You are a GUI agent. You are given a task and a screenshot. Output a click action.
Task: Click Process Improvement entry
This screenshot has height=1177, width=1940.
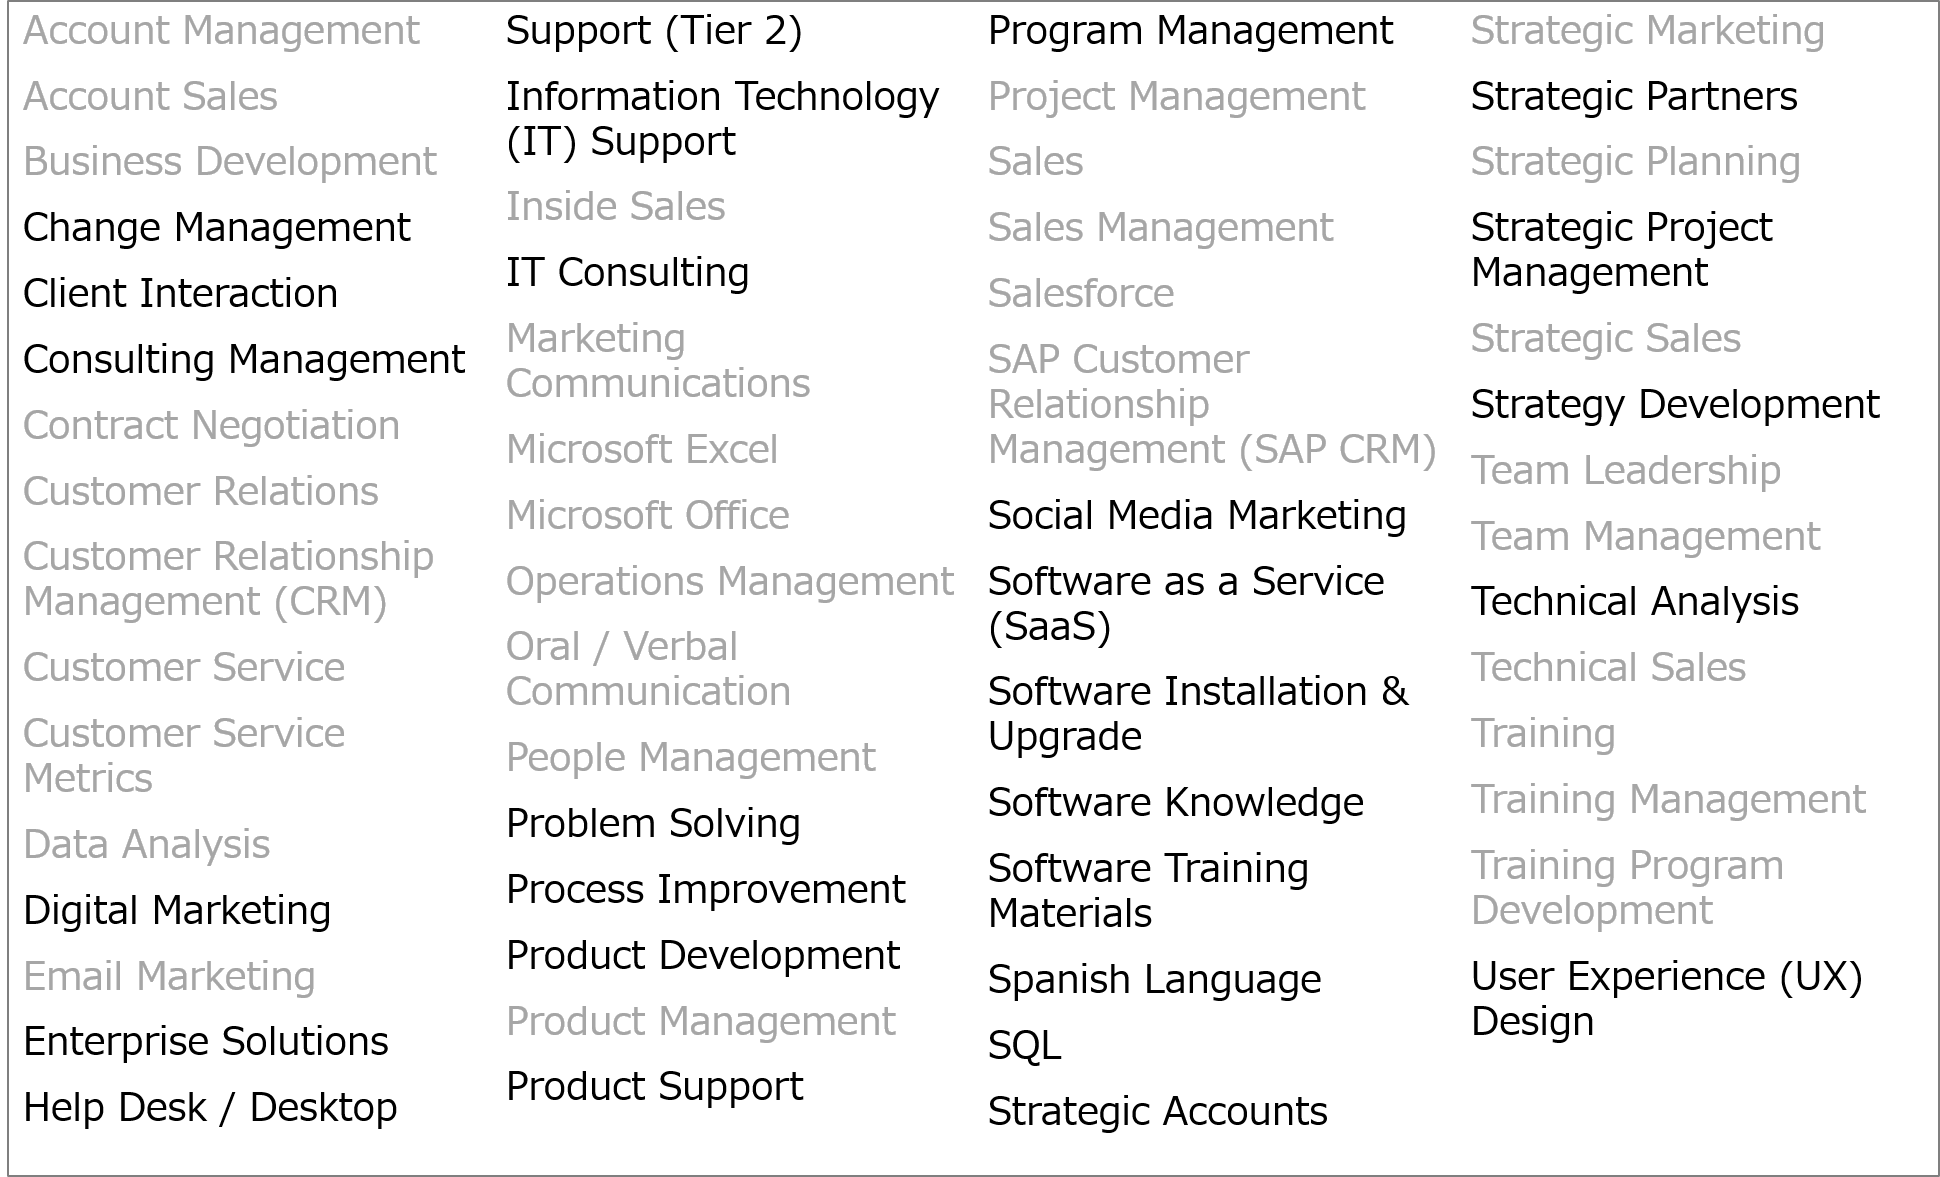tap(705, 890)
